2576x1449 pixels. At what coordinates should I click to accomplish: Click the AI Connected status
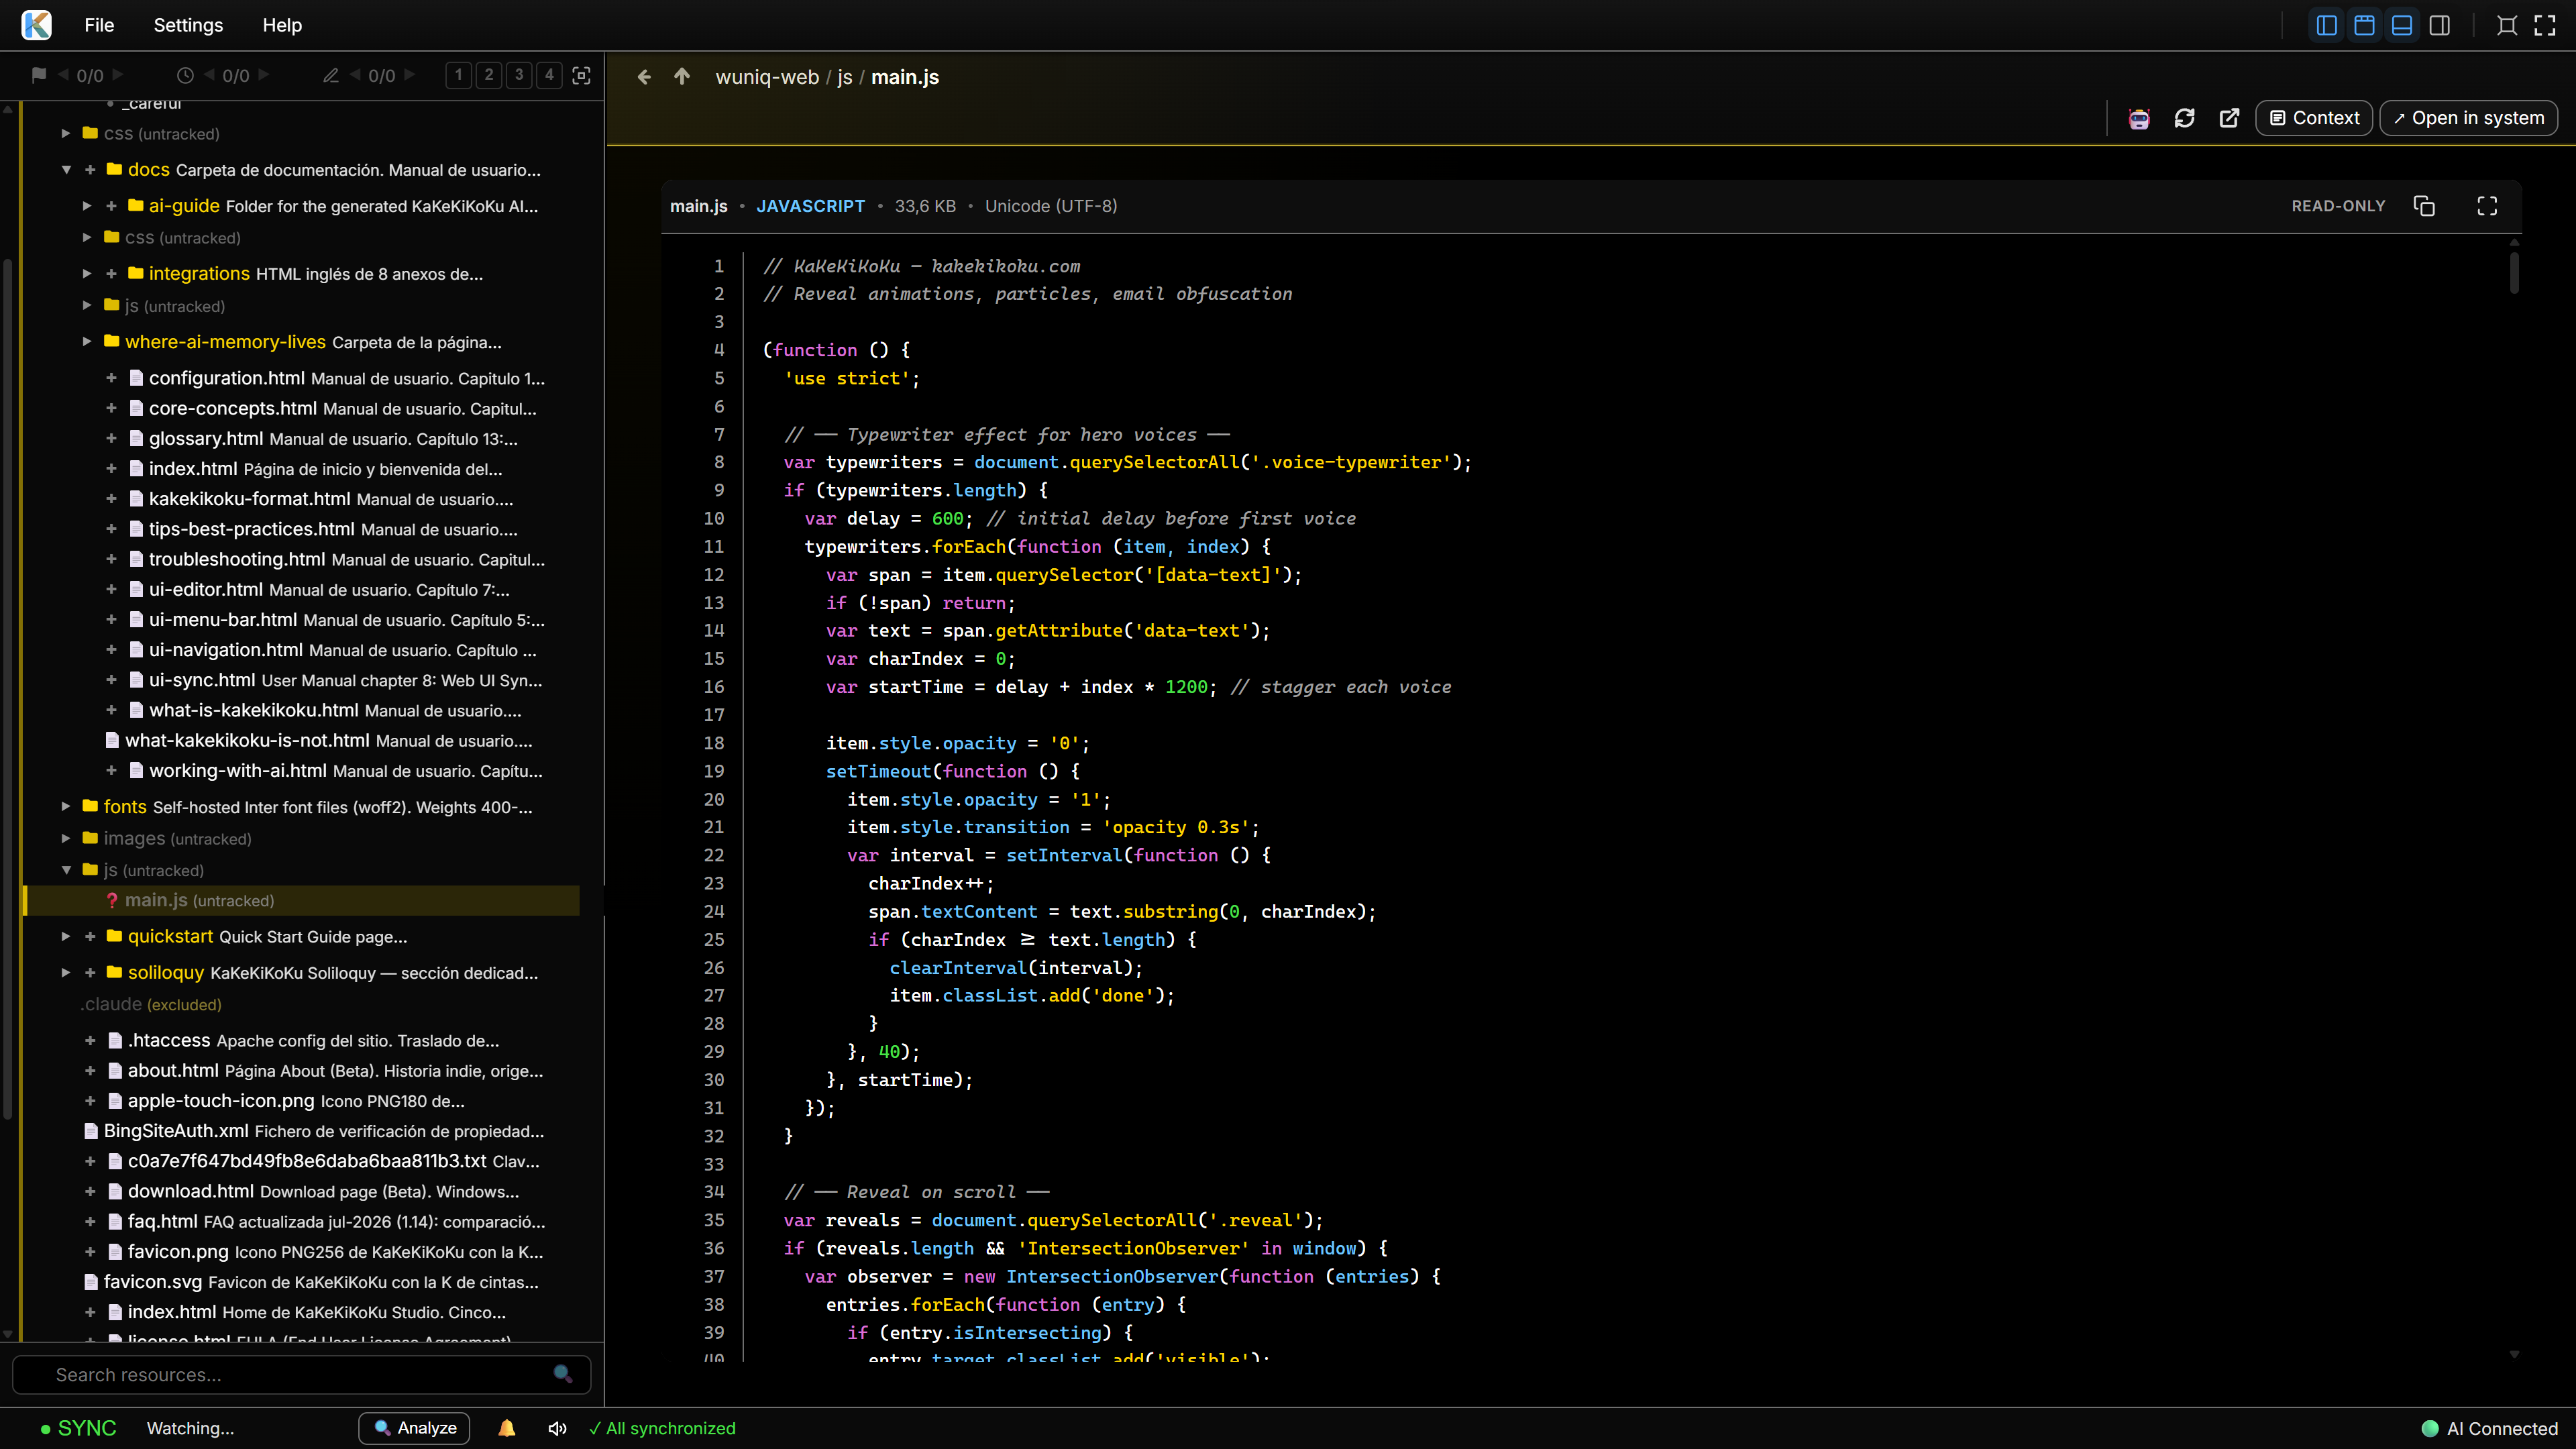pyautogui.click(x=2490, y=1428)
